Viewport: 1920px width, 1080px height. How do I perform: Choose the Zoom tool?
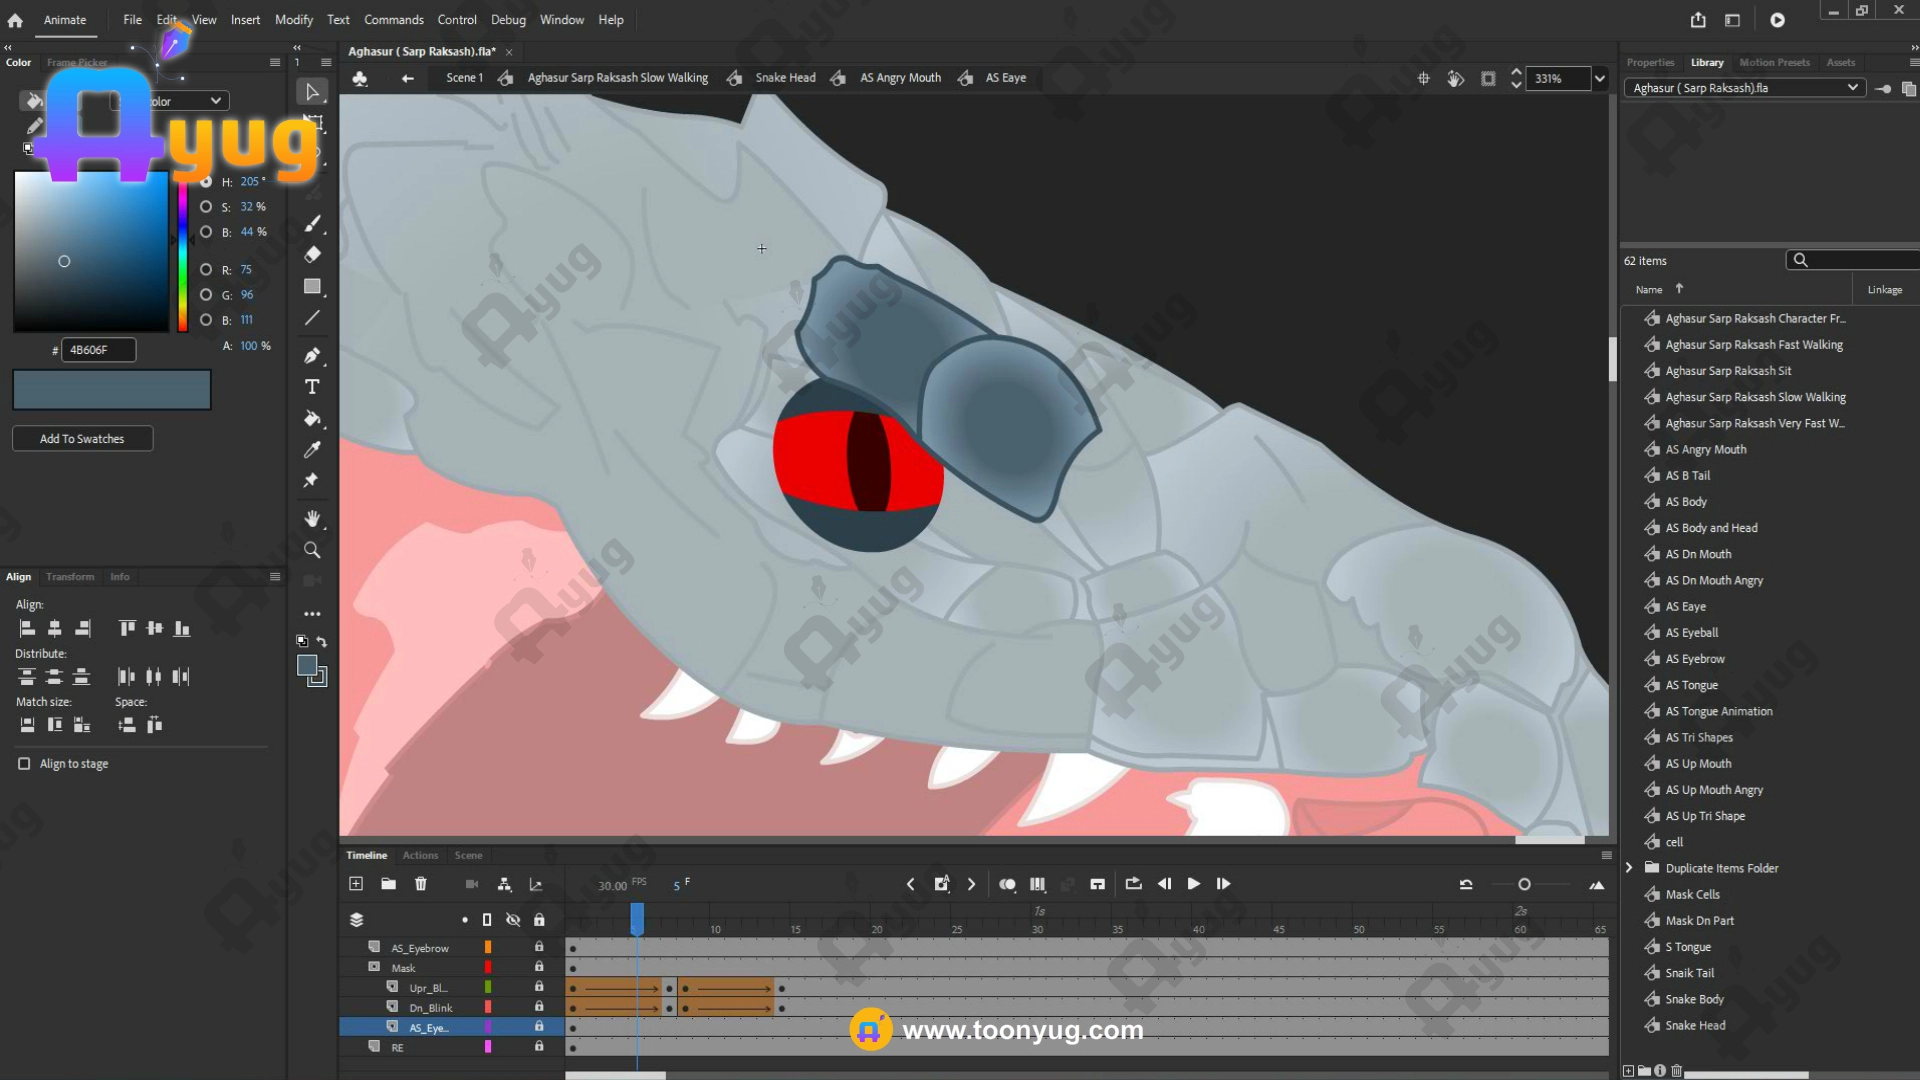(x=312, y=550)
